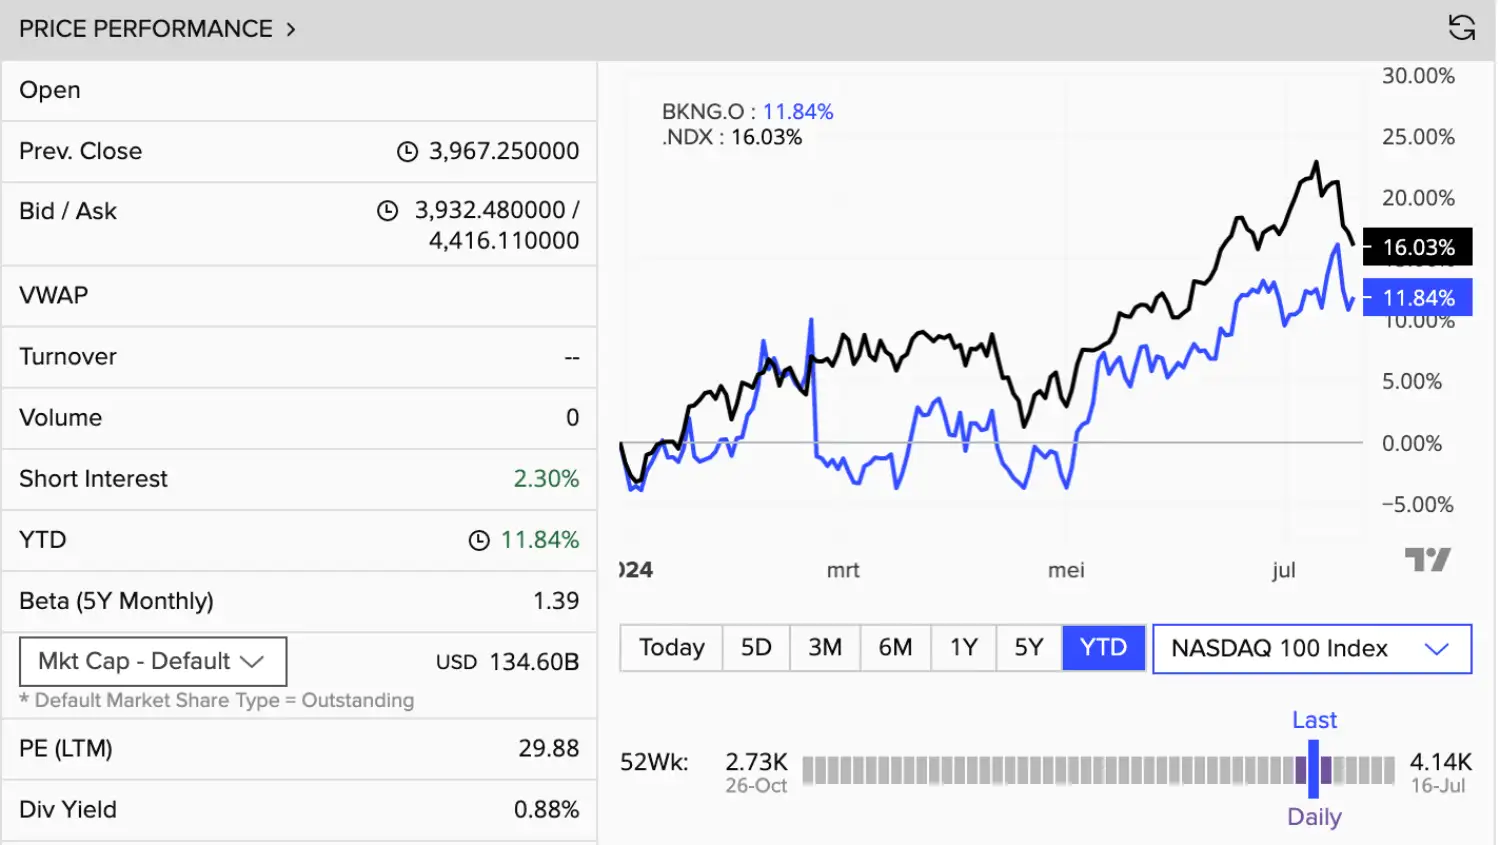
Task: Click the Prev. Close value 3,967.250000
Action: tap(504, 151)
